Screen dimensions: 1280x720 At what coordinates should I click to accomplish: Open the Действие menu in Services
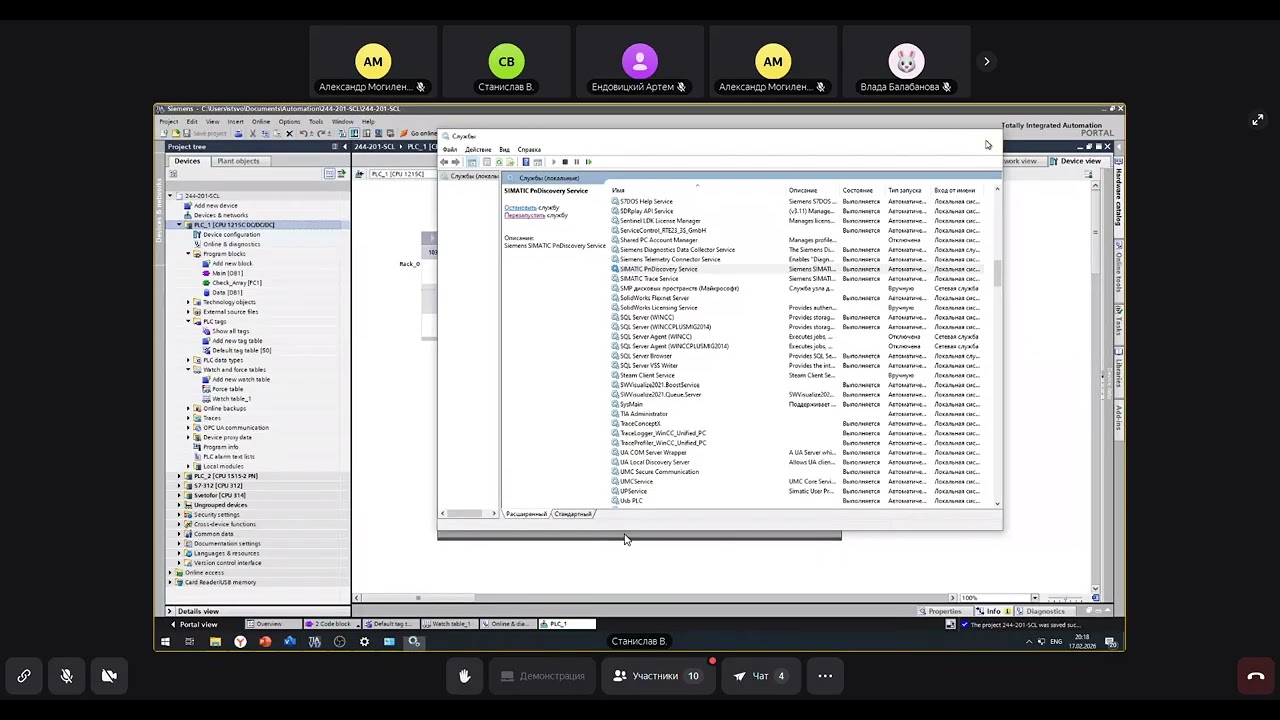(478, 150)
